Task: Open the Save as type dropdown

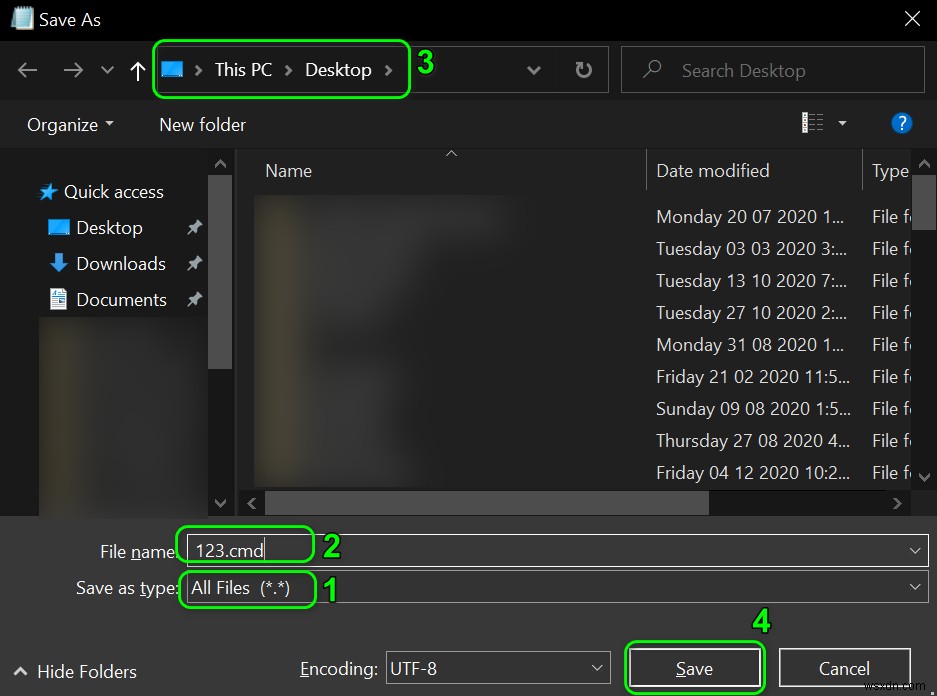Action: pos(913,587)
